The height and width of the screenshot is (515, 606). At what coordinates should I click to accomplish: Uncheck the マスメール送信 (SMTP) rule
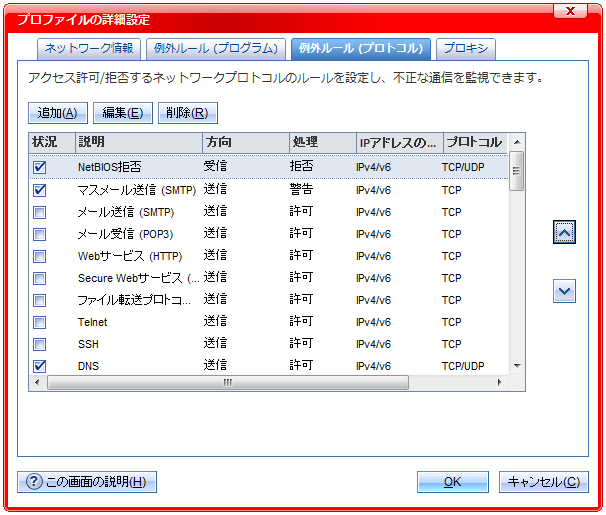tap(40, 189)
